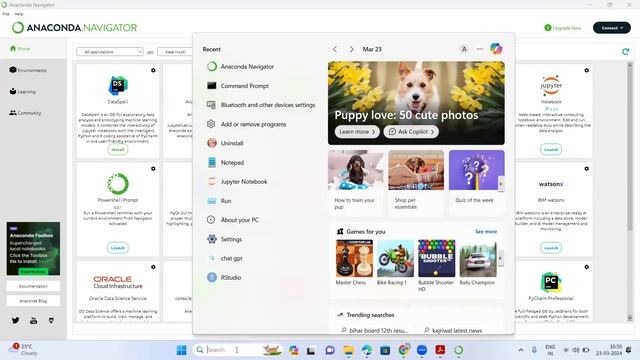
Task: Open Command Prompt from Recent list
Action: (238, 86)
